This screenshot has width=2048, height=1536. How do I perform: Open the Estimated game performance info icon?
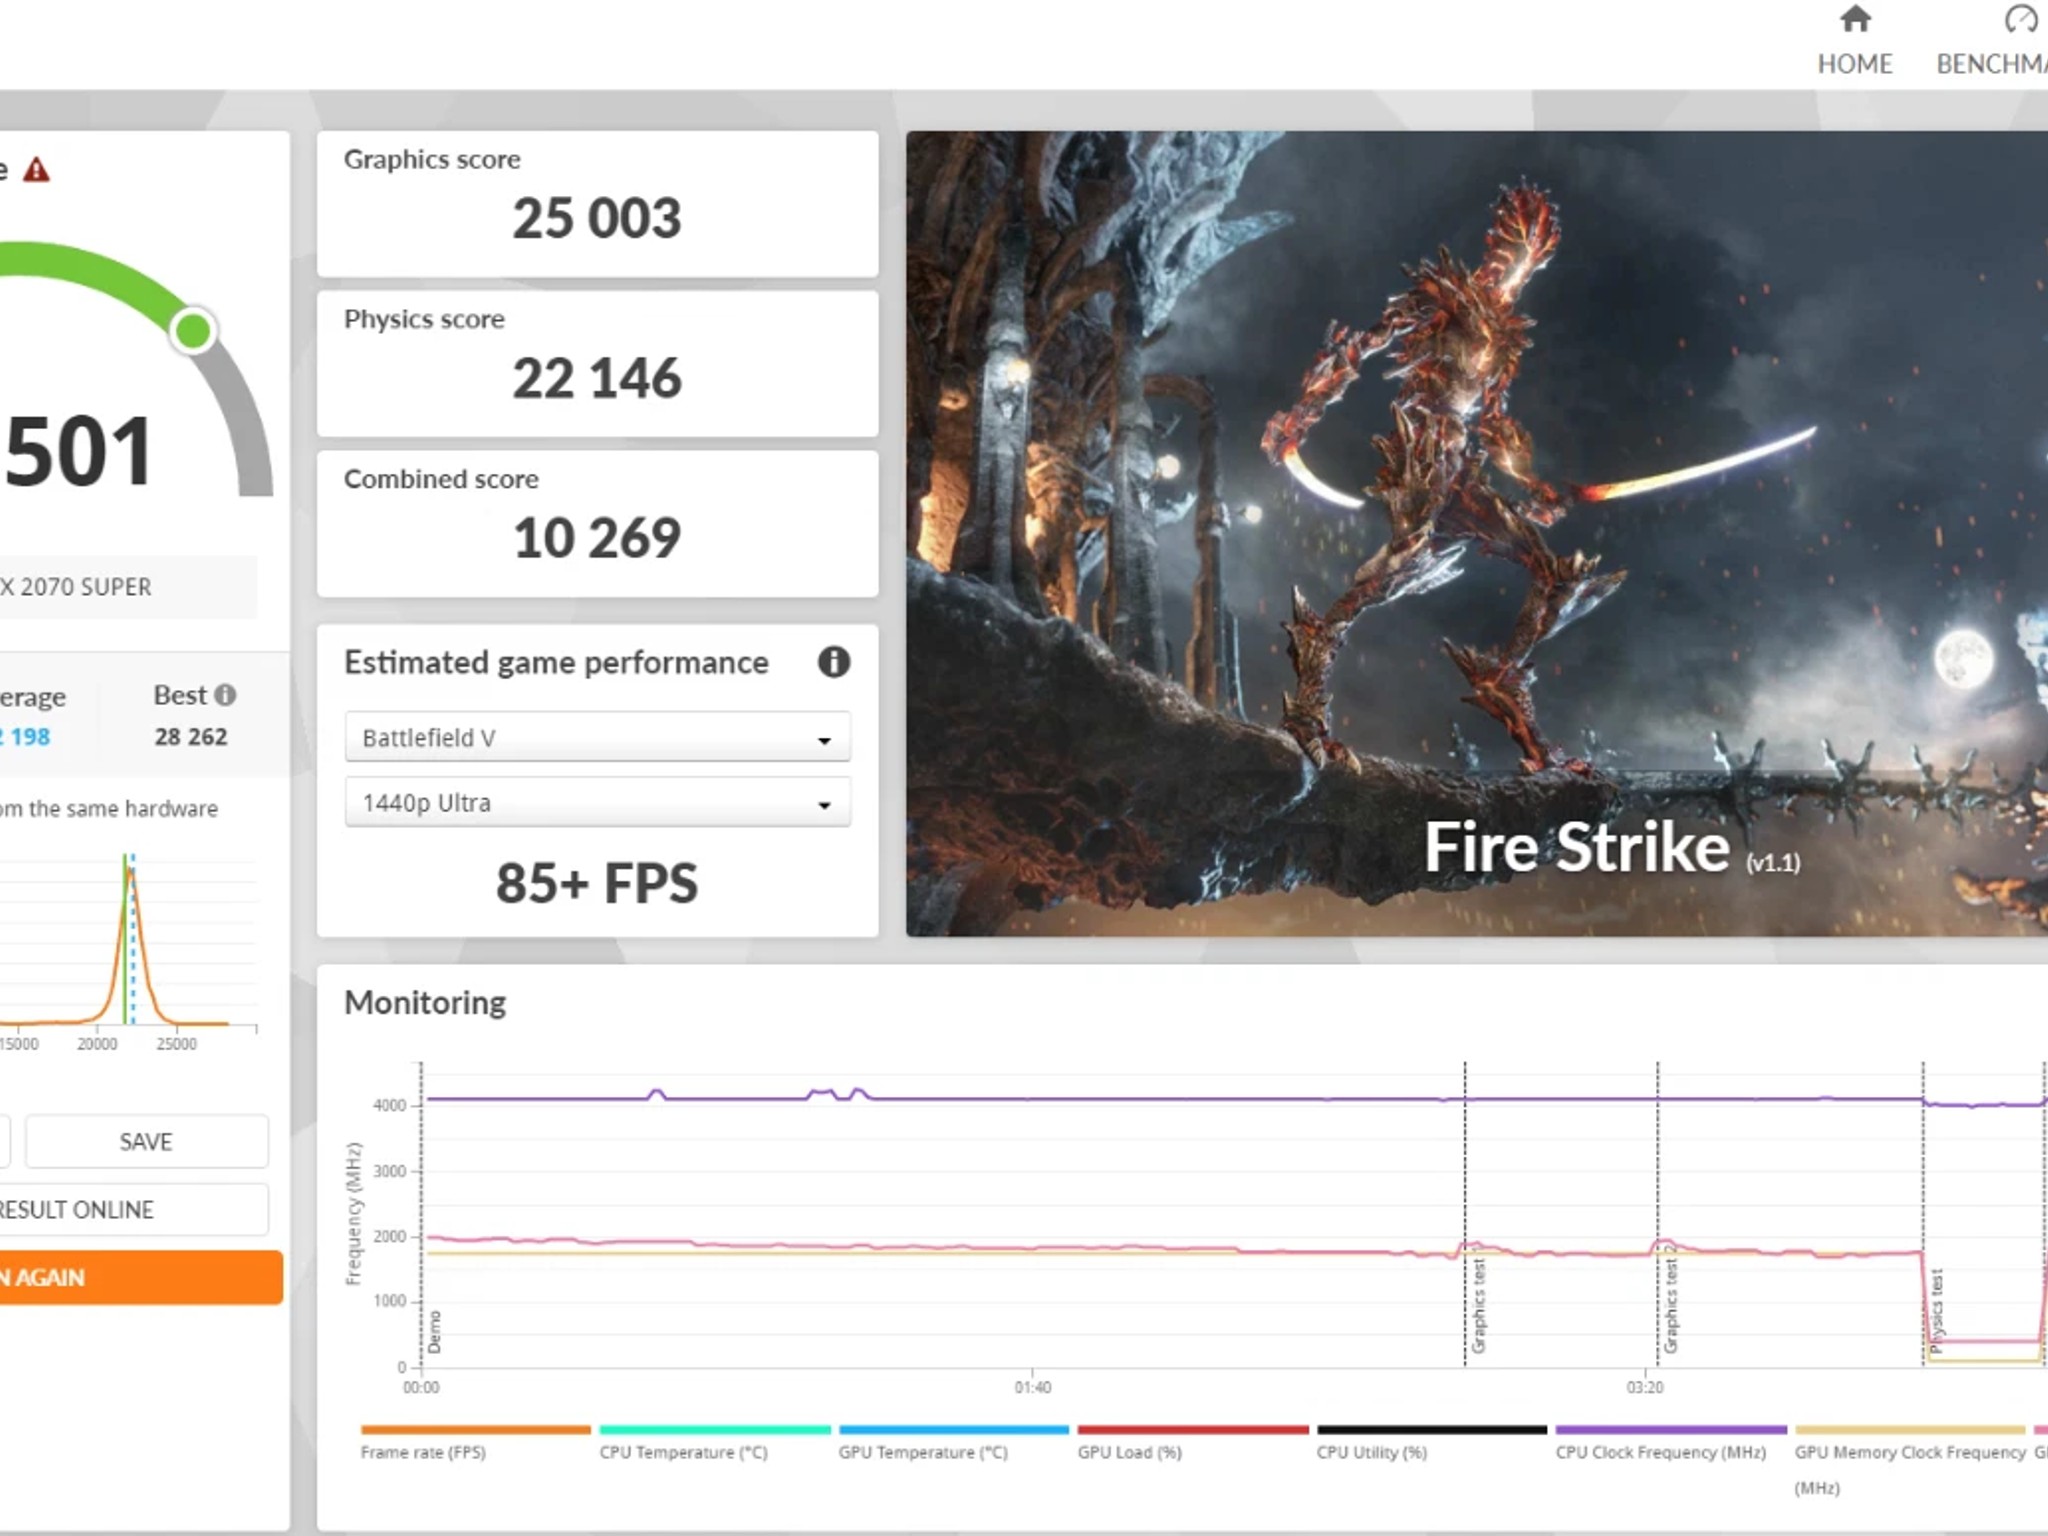833,662
